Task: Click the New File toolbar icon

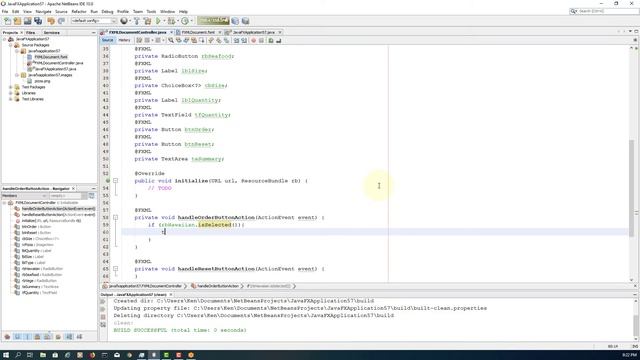Action: point(7,21)
